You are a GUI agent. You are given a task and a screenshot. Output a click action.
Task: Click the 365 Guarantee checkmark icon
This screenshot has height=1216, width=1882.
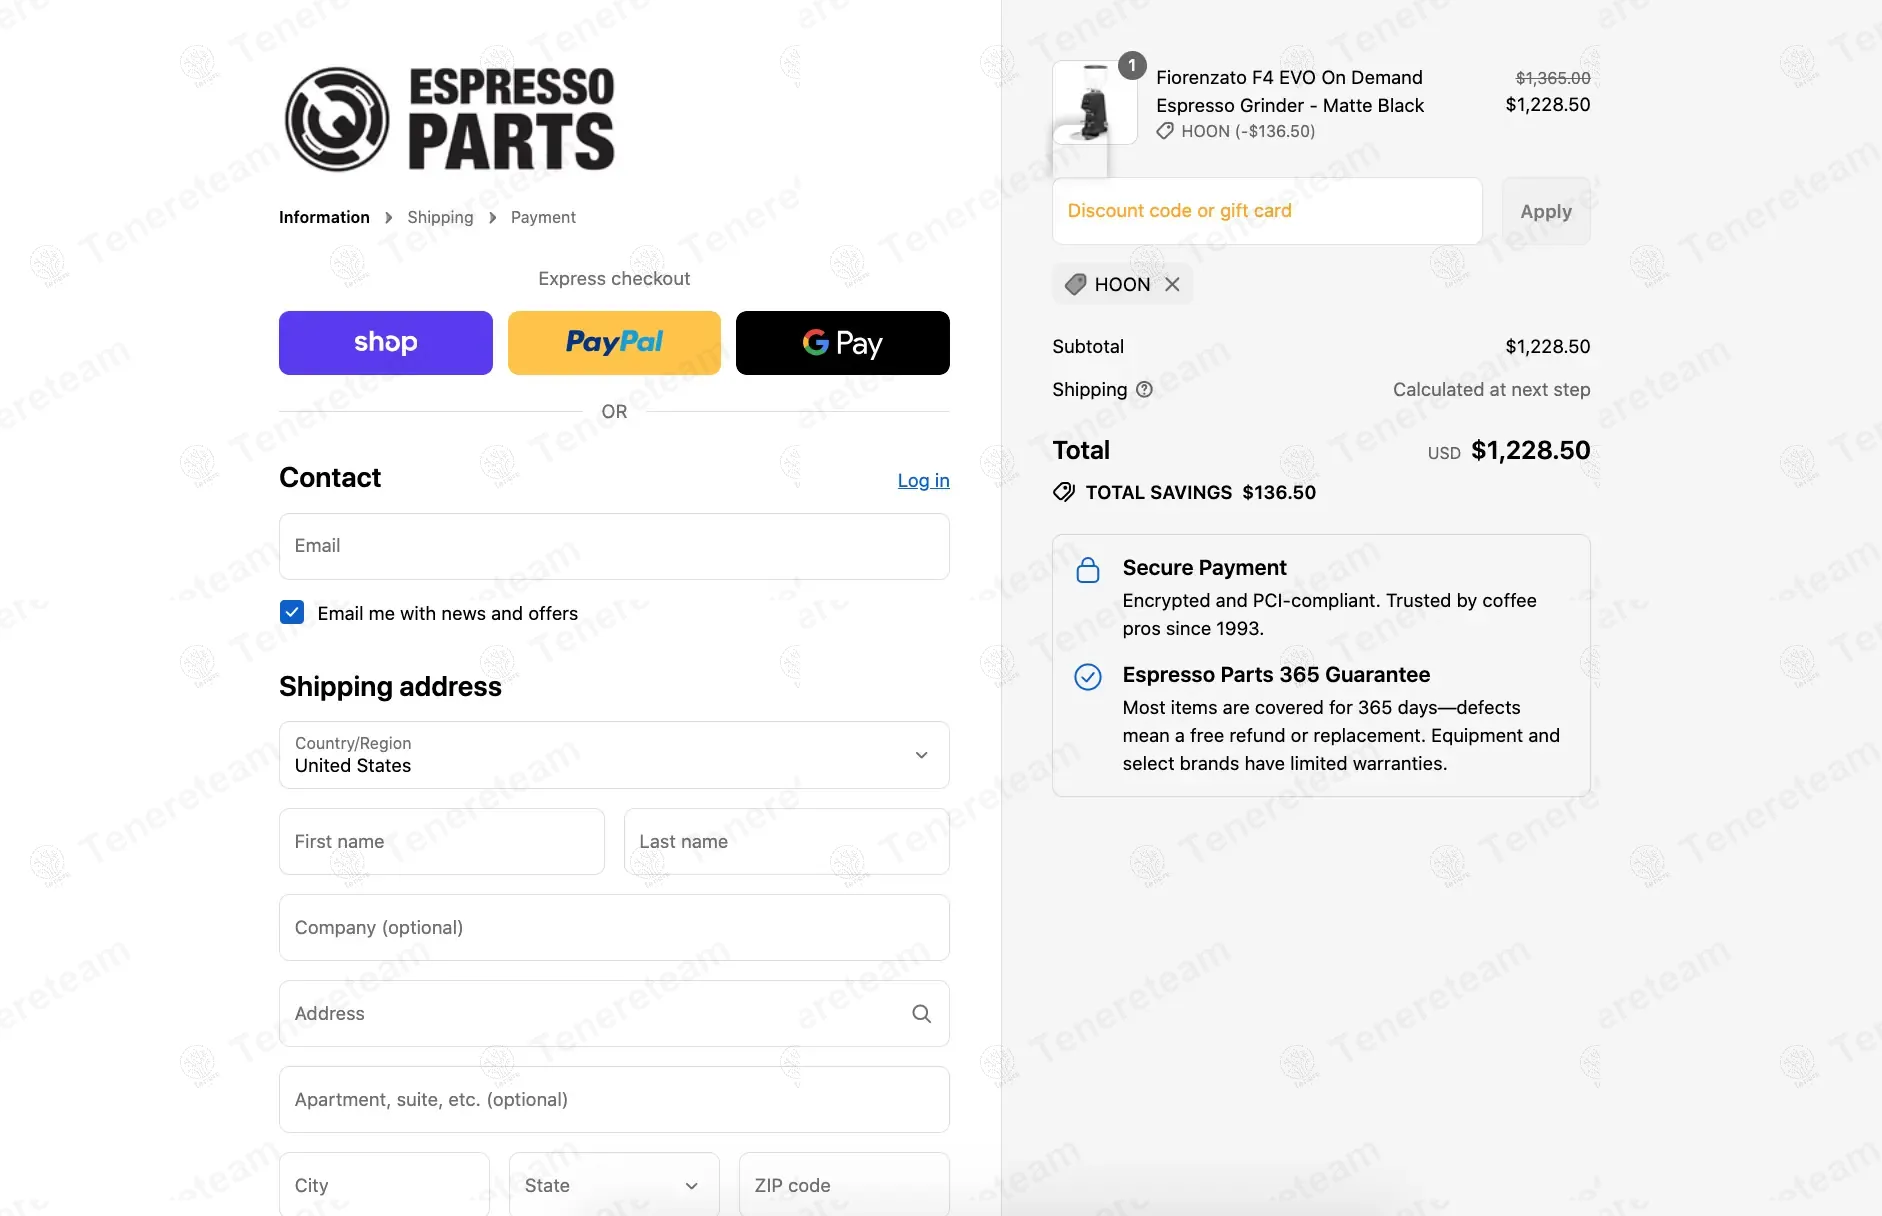pos(1088,677)
